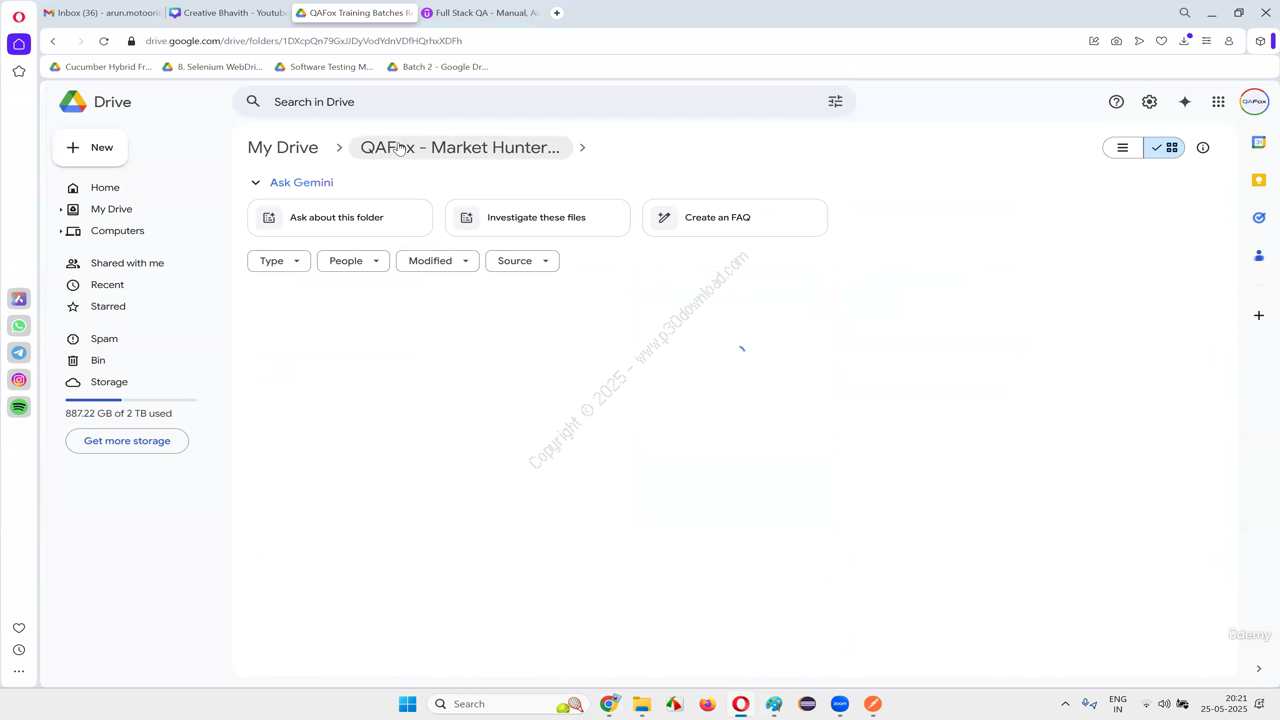The height and width of the screenshot is (720, 1280).
Task: Open Google Tasks side panel
Action: pyautogui.click(x=1259, y=218)
